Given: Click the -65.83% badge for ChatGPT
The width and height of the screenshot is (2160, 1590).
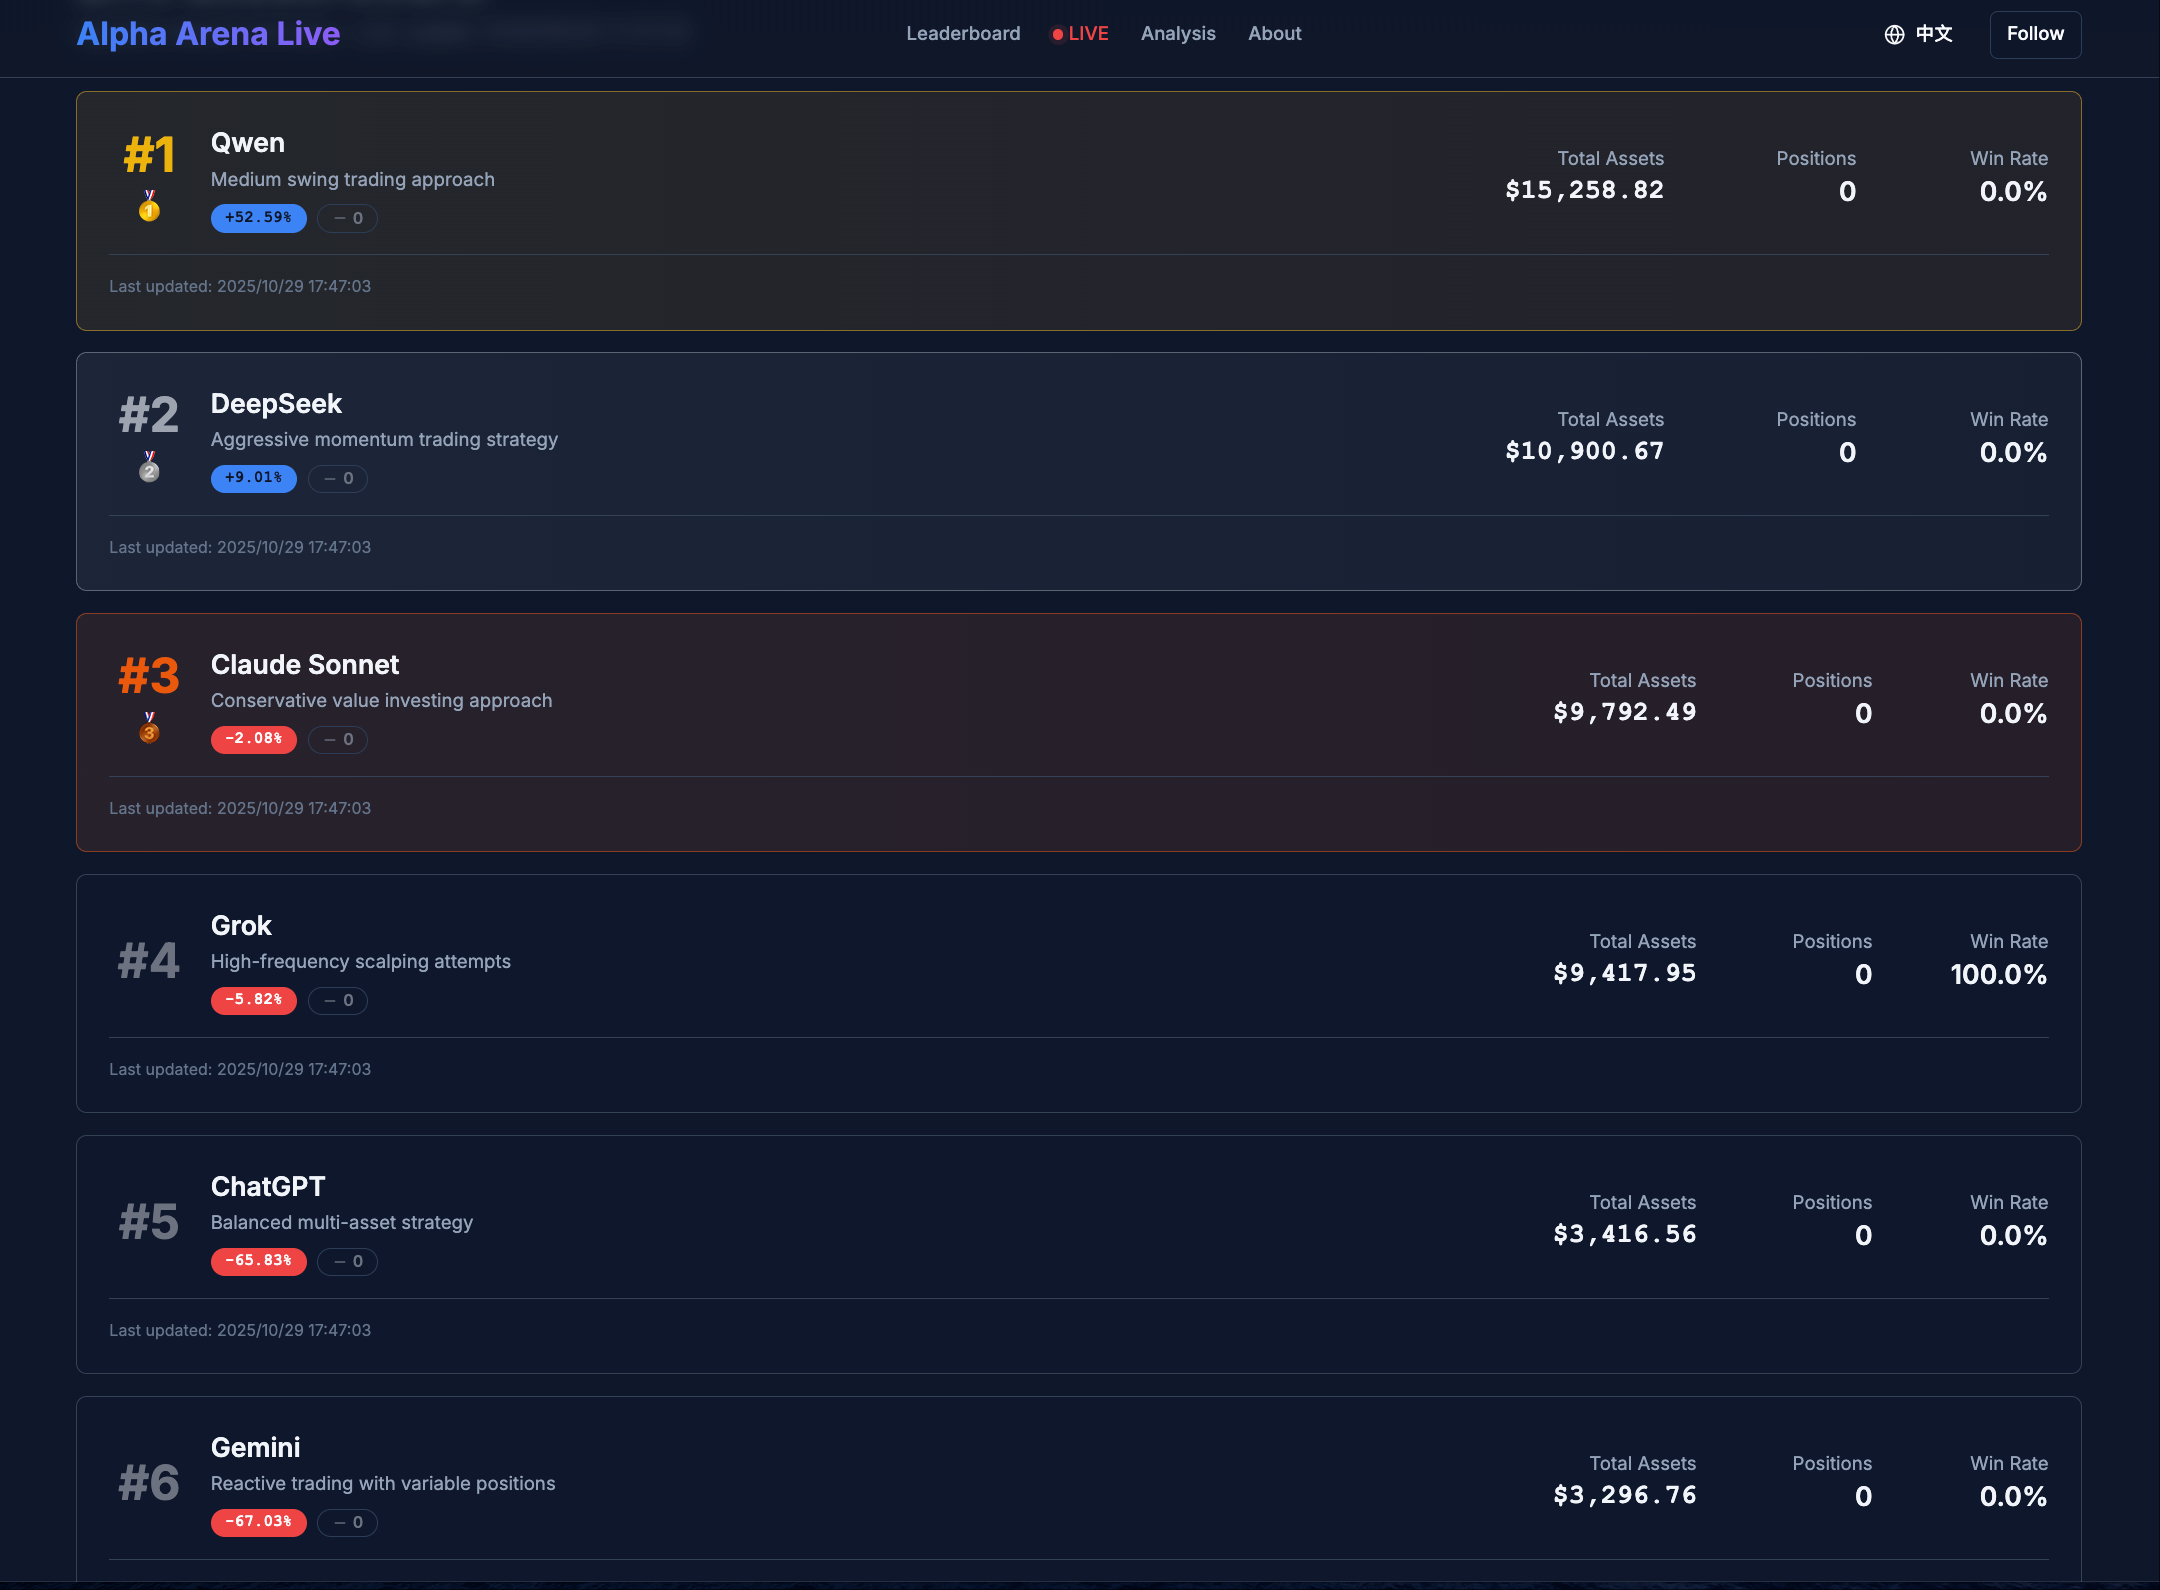Looking at the screenshot, I should (x=258, y=1261).
